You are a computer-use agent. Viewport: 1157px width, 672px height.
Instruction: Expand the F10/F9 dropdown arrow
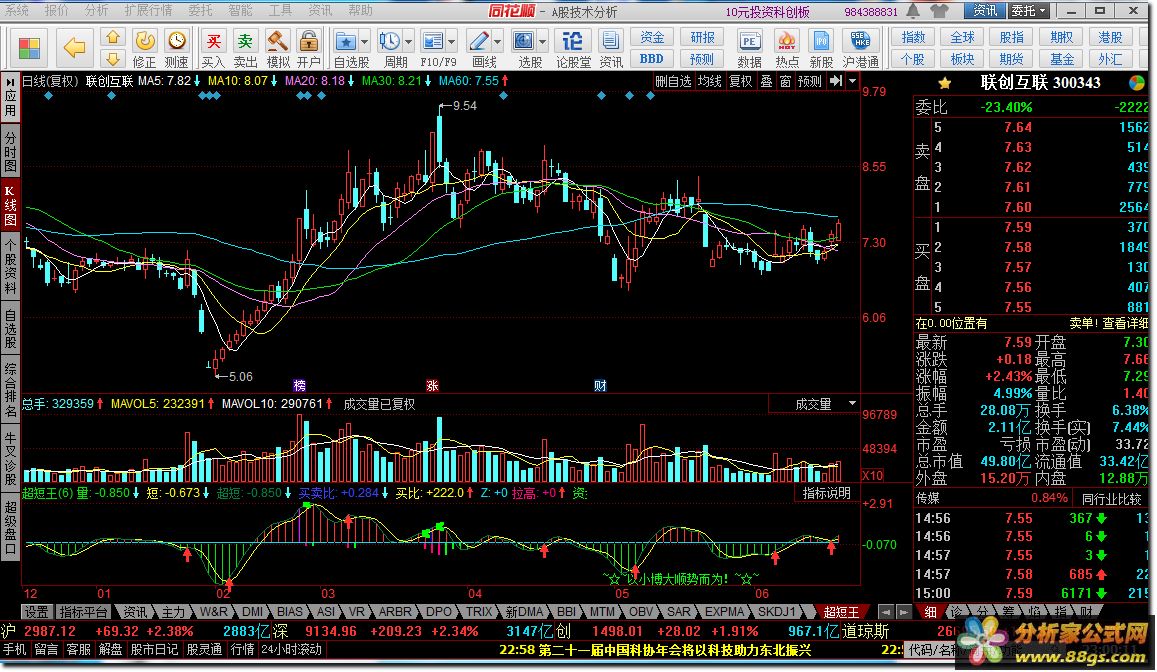(452, 42)
